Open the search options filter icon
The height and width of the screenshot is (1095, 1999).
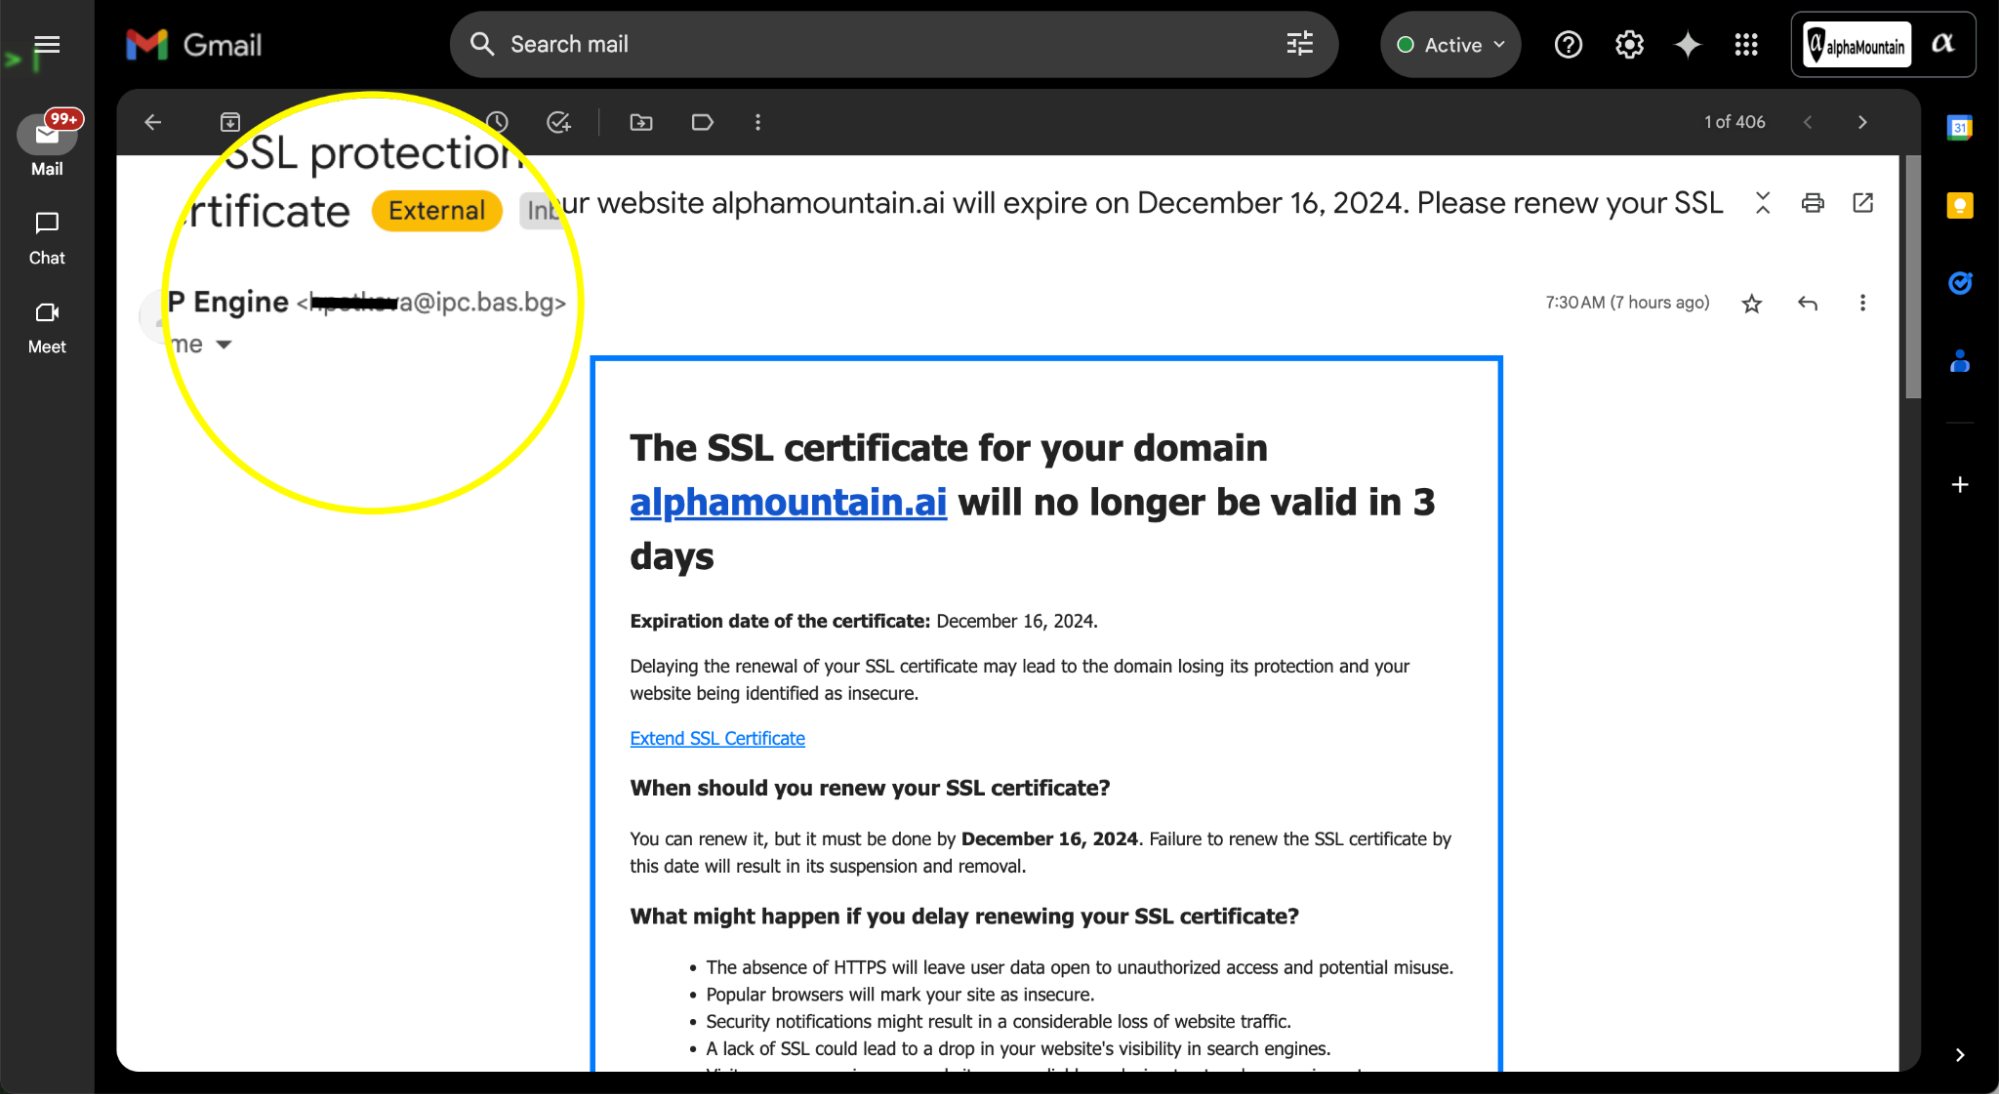tap(1299, 44)
